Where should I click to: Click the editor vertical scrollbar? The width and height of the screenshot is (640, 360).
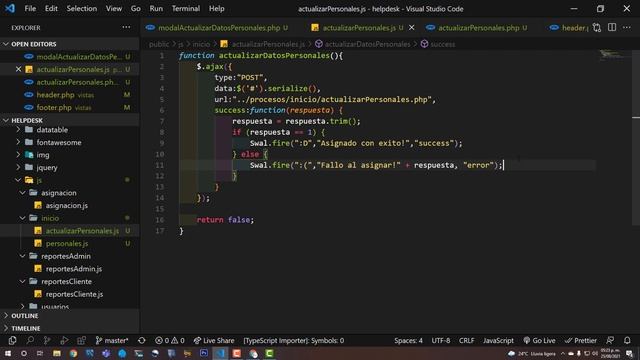pos(636,137)
